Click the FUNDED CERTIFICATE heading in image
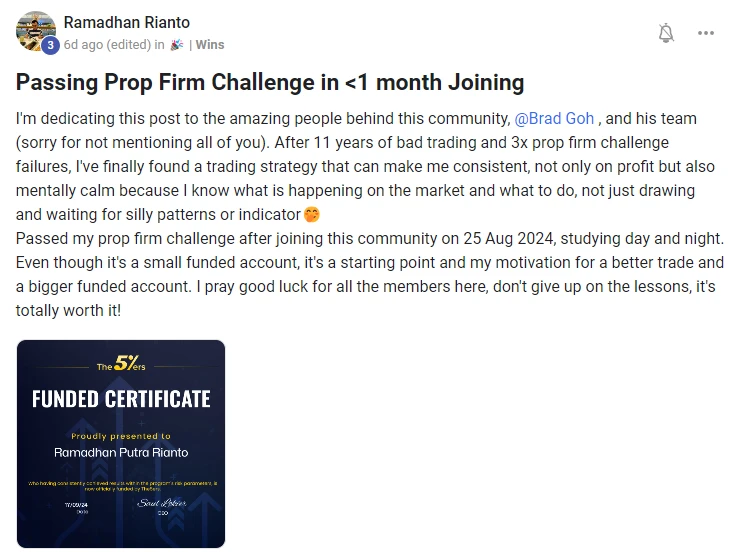 tap(121, 399)
